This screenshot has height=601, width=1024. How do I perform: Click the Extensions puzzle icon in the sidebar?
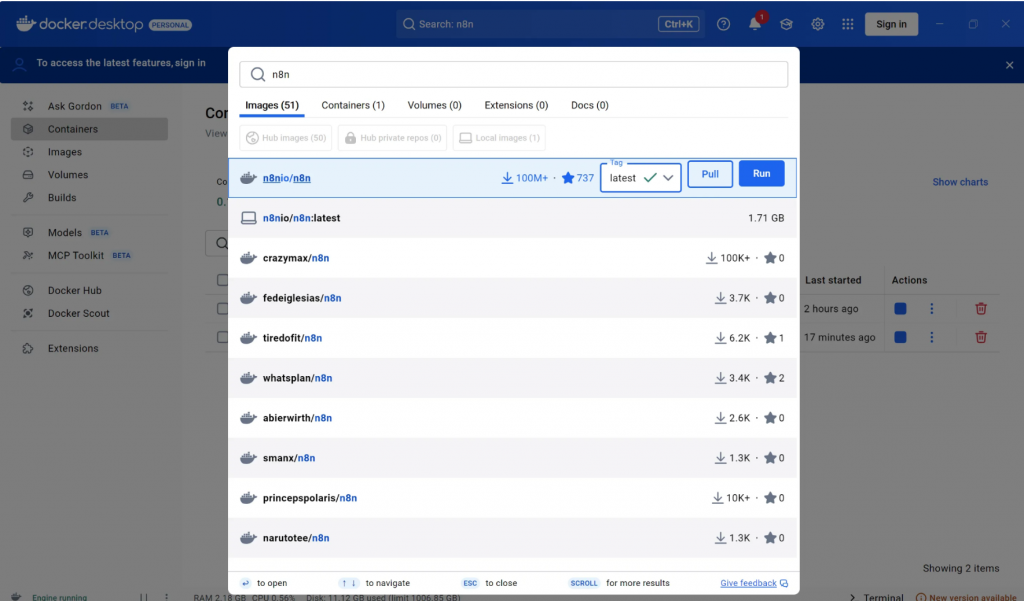pyautogui.click(x=28, y=348)
